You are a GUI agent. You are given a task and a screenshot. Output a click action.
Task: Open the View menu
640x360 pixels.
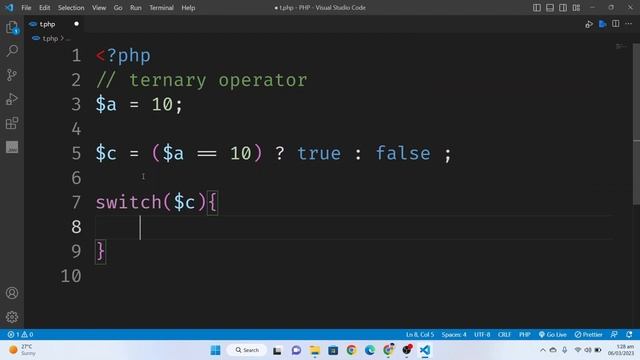tap(99, 8)
